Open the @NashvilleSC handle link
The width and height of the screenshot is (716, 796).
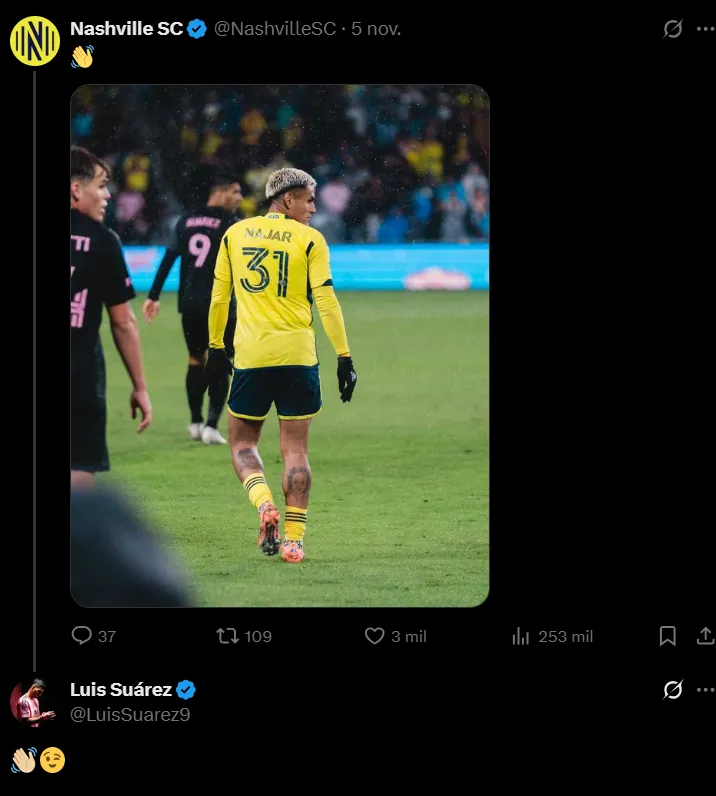(x=275, y=29)
